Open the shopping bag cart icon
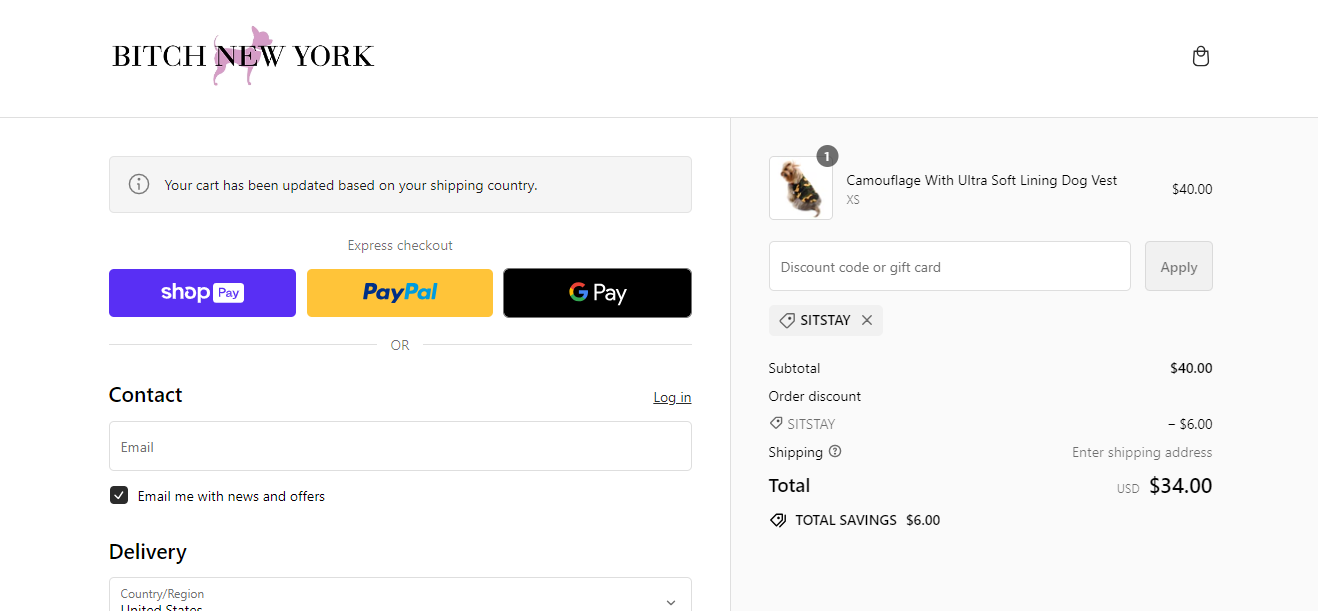 pos(1201,56)
